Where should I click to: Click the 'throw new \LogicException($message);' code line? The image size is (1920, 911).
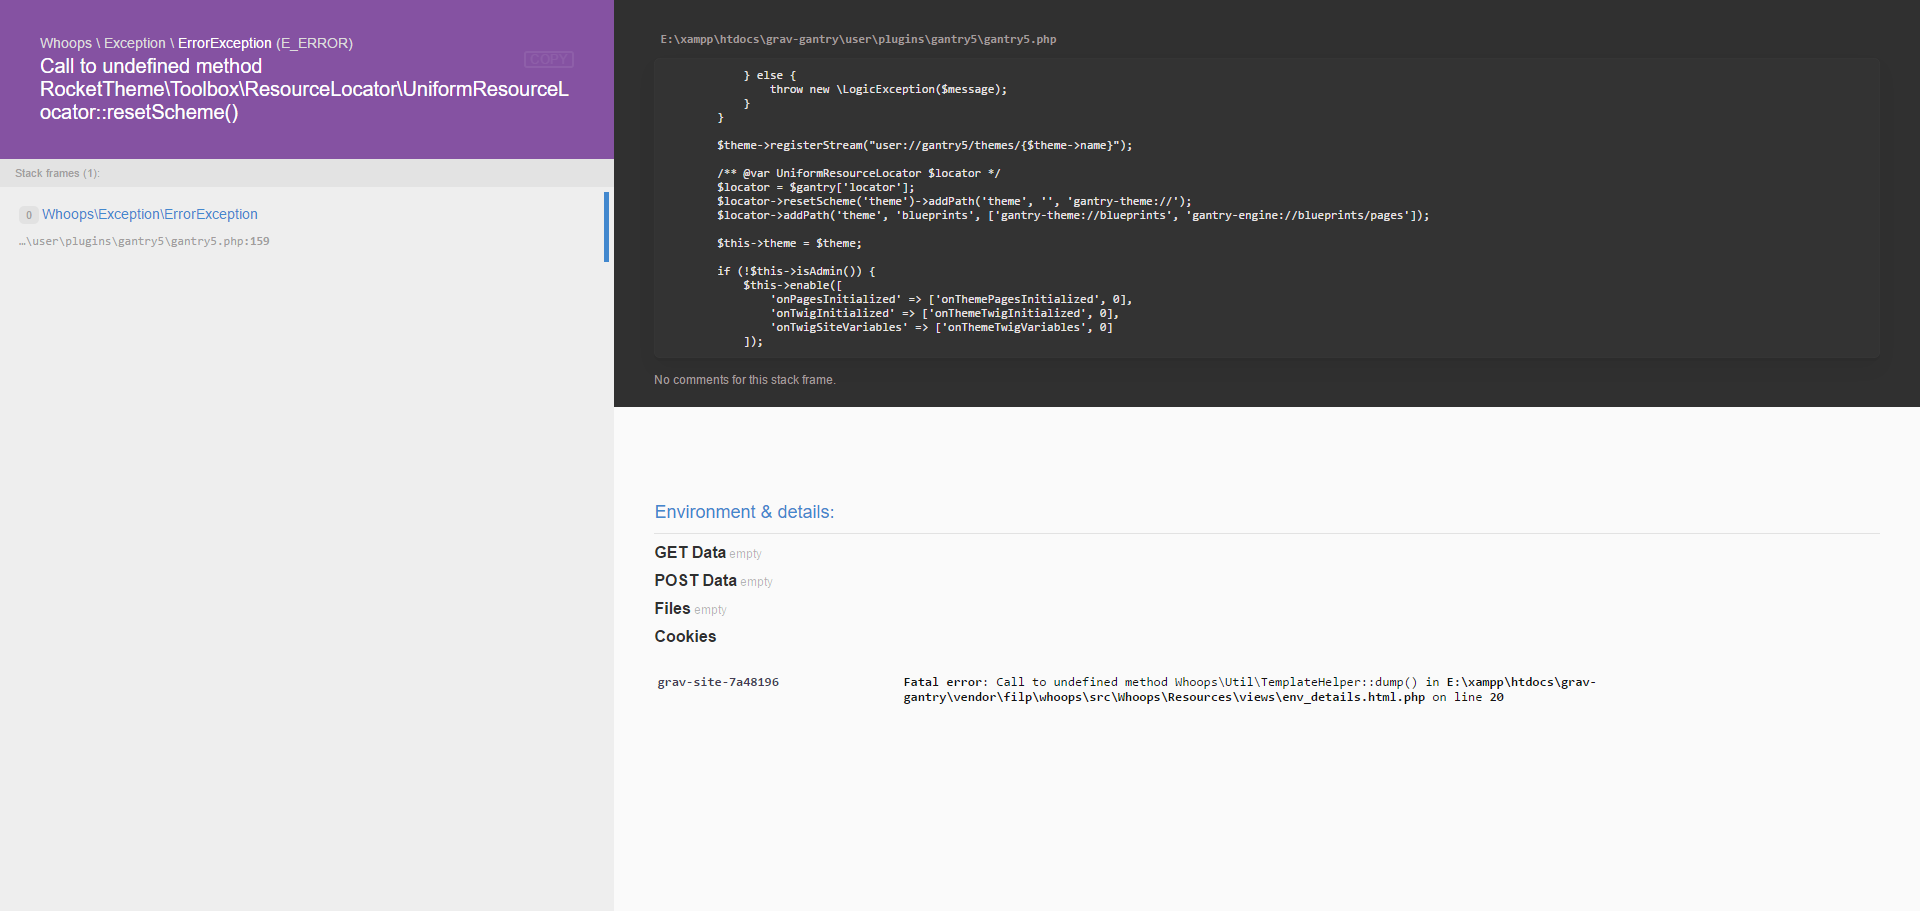tap(888, 90)
